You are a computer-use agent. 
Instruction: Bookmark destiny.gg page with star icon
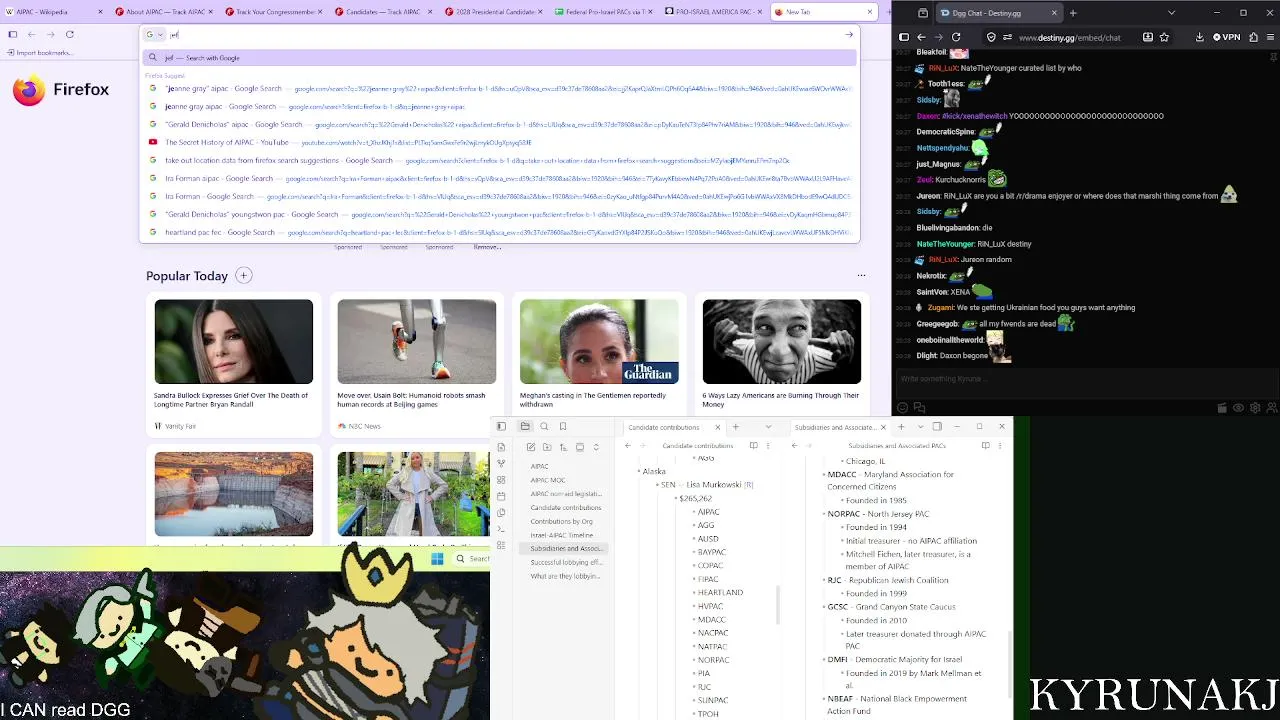(1164, 37)
